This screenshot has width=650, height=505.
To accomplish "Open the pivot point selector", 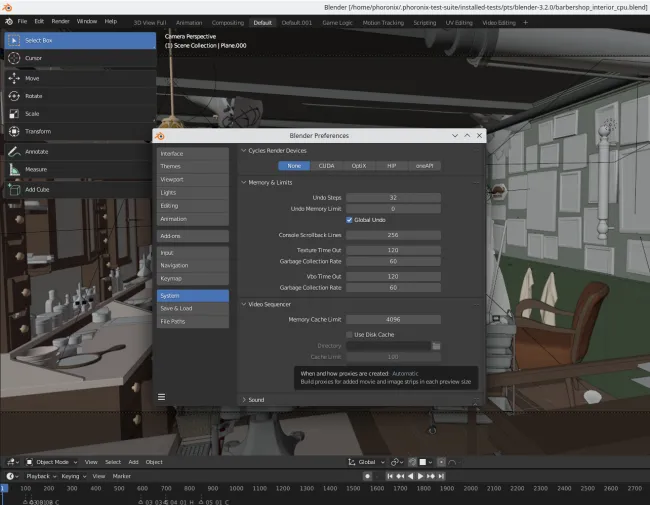I will coord(396,462).
